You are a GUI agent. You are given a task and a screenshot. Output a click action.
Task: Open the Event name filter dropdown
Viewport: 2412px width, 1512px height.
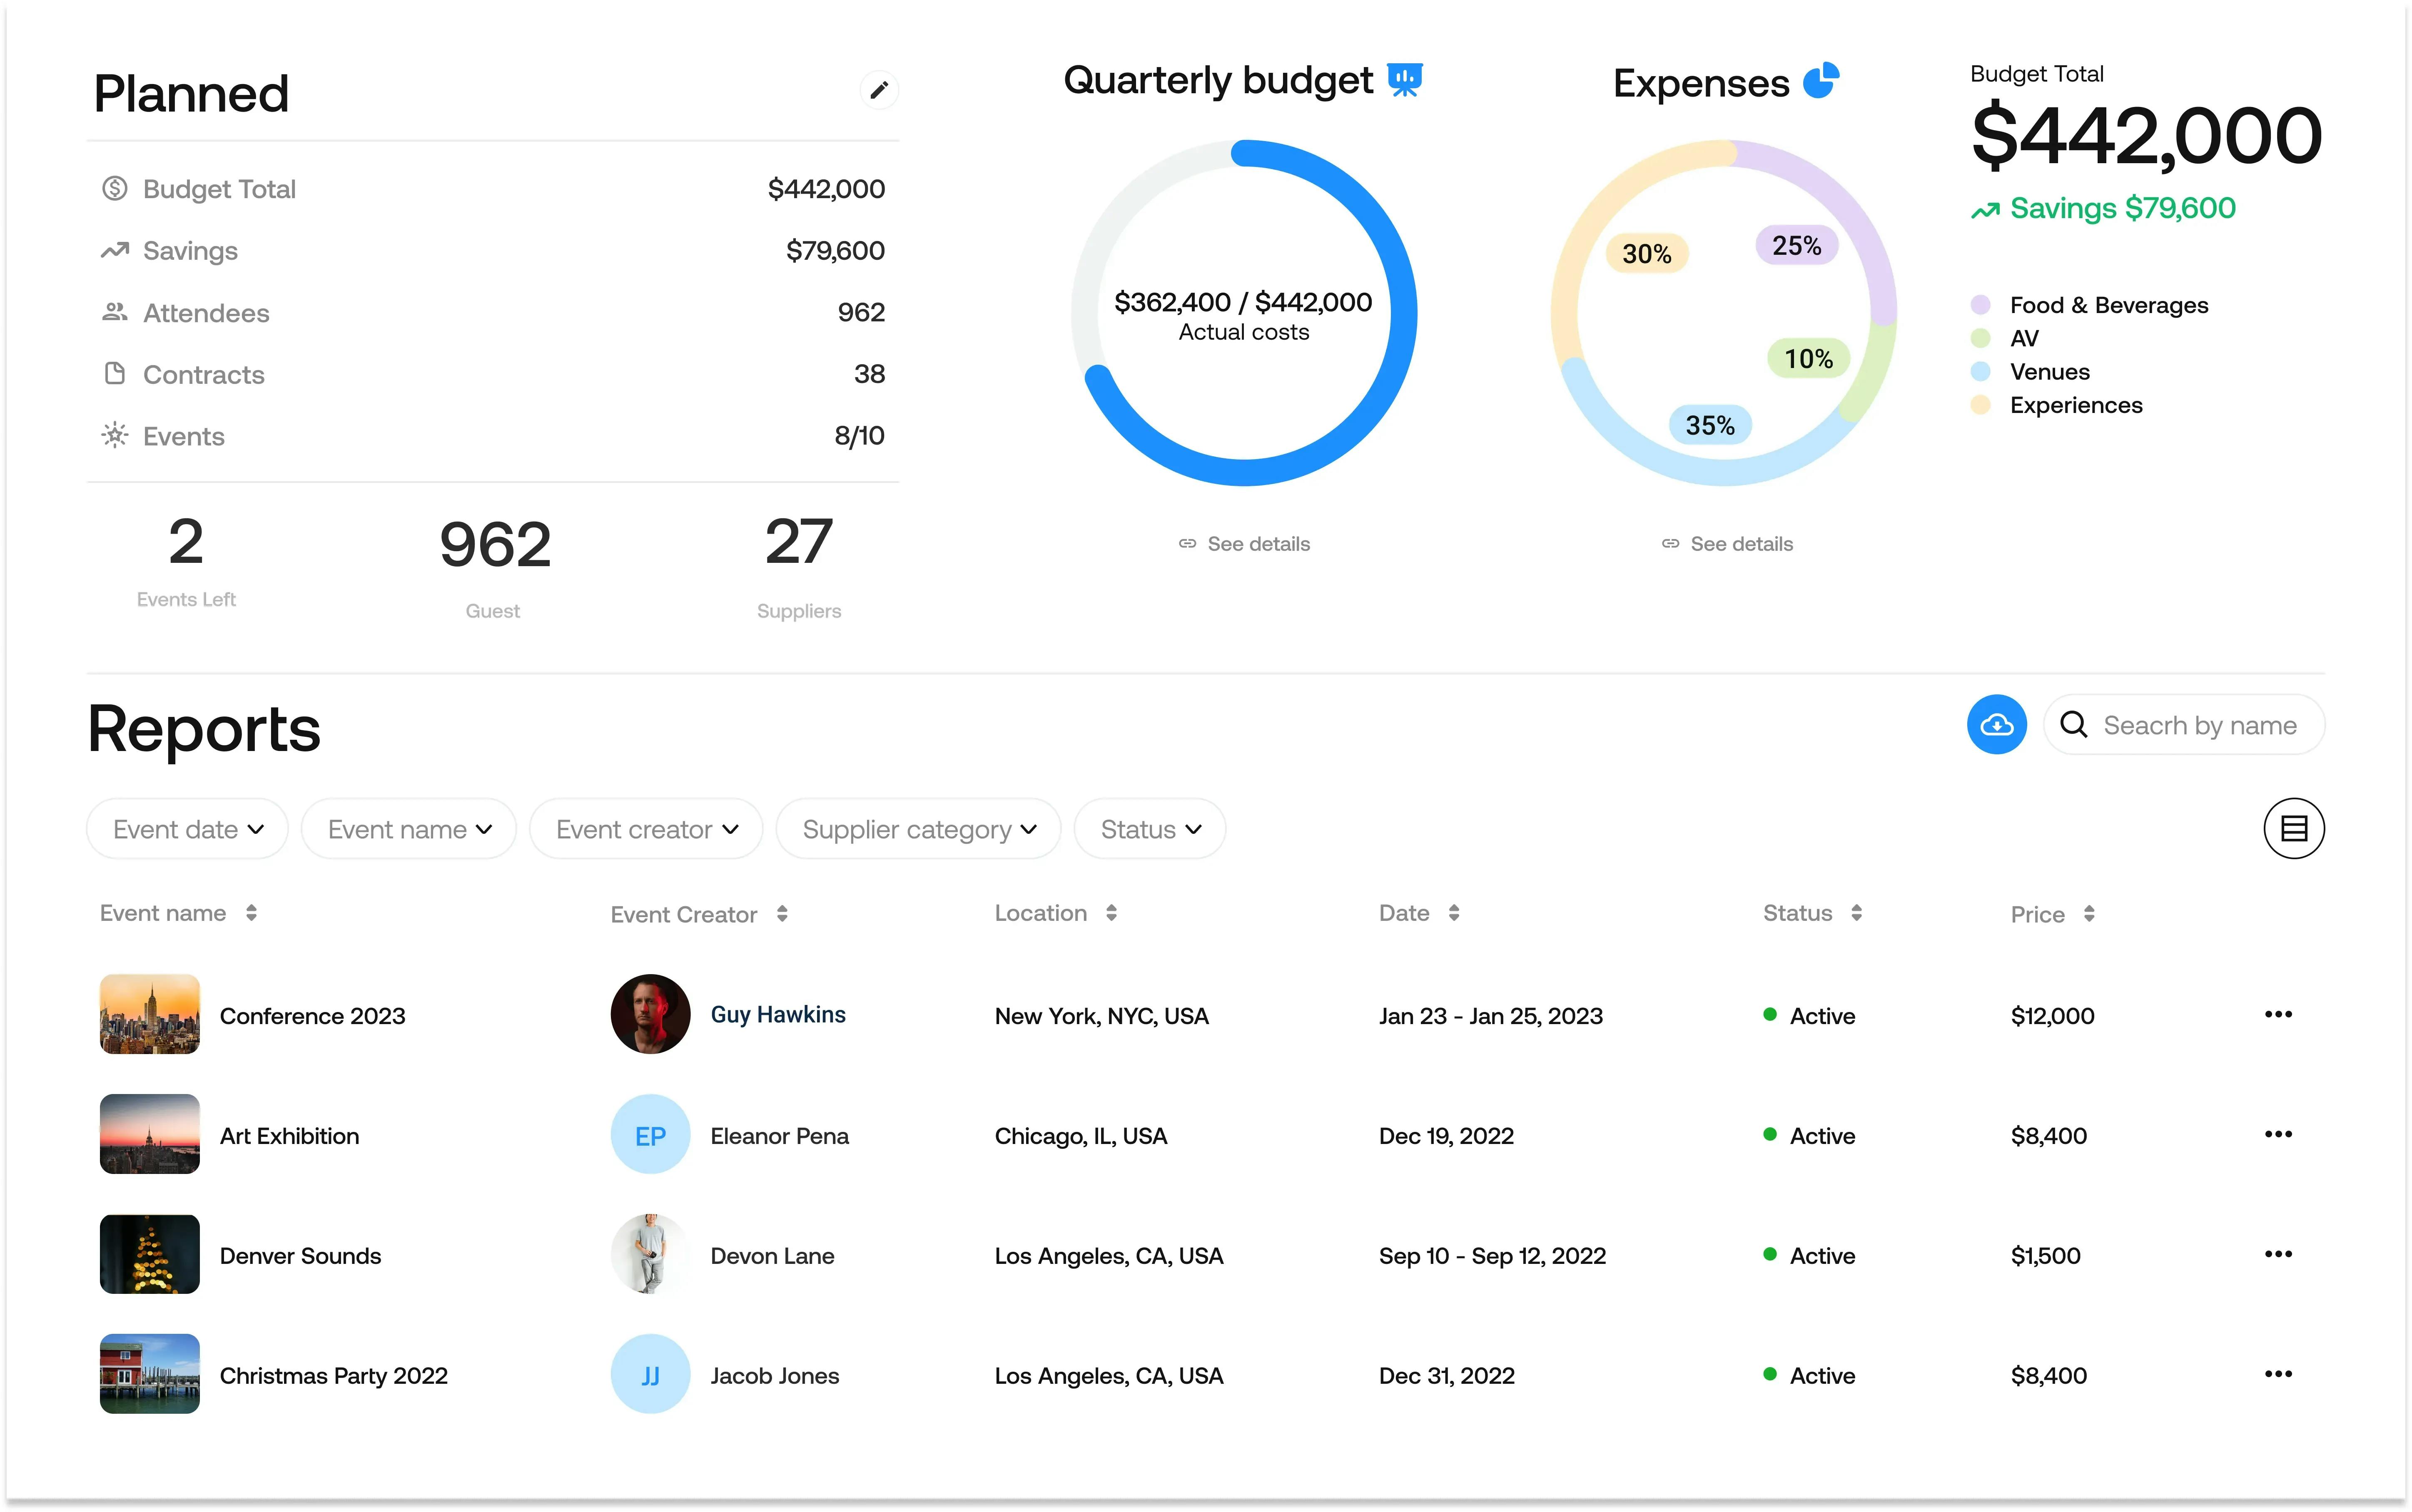(x=408, y=829)
